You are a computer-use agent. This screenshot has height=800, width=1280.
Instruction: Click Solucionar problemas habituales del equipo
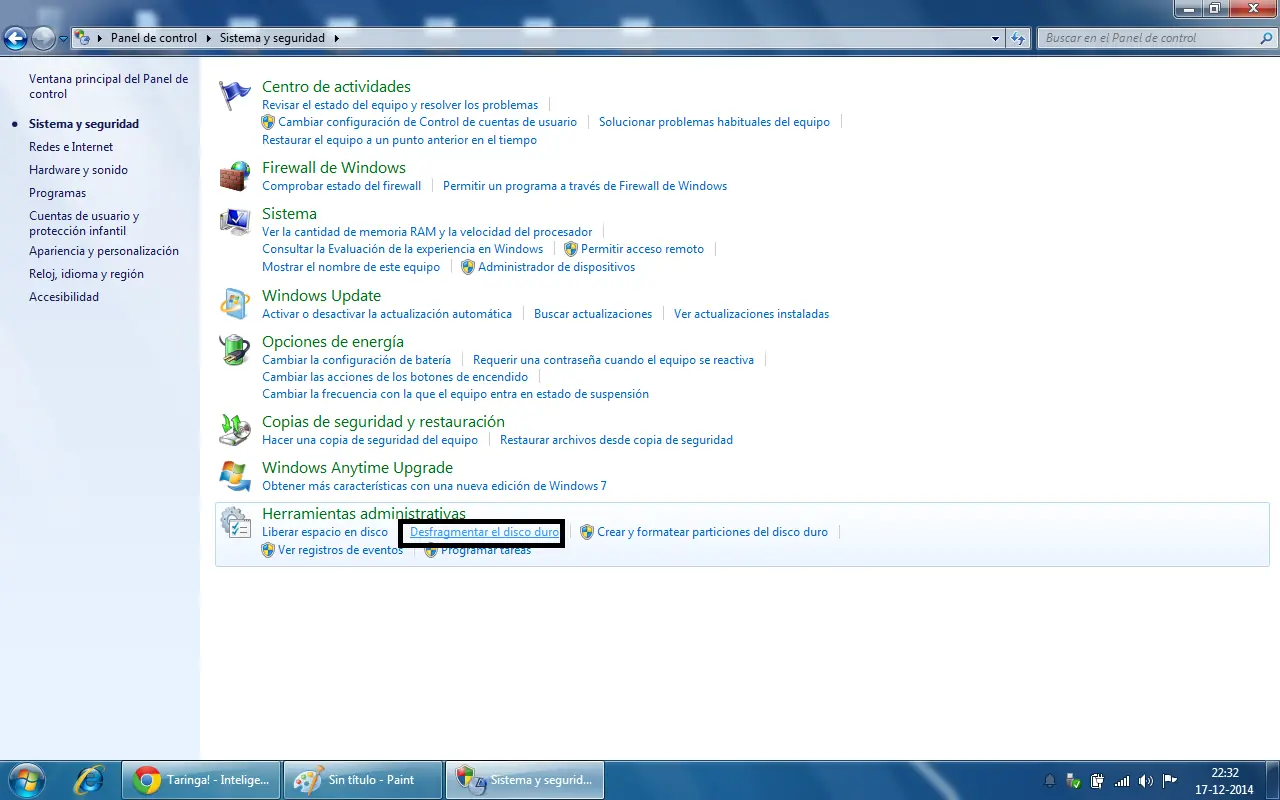tap(714, 122)
